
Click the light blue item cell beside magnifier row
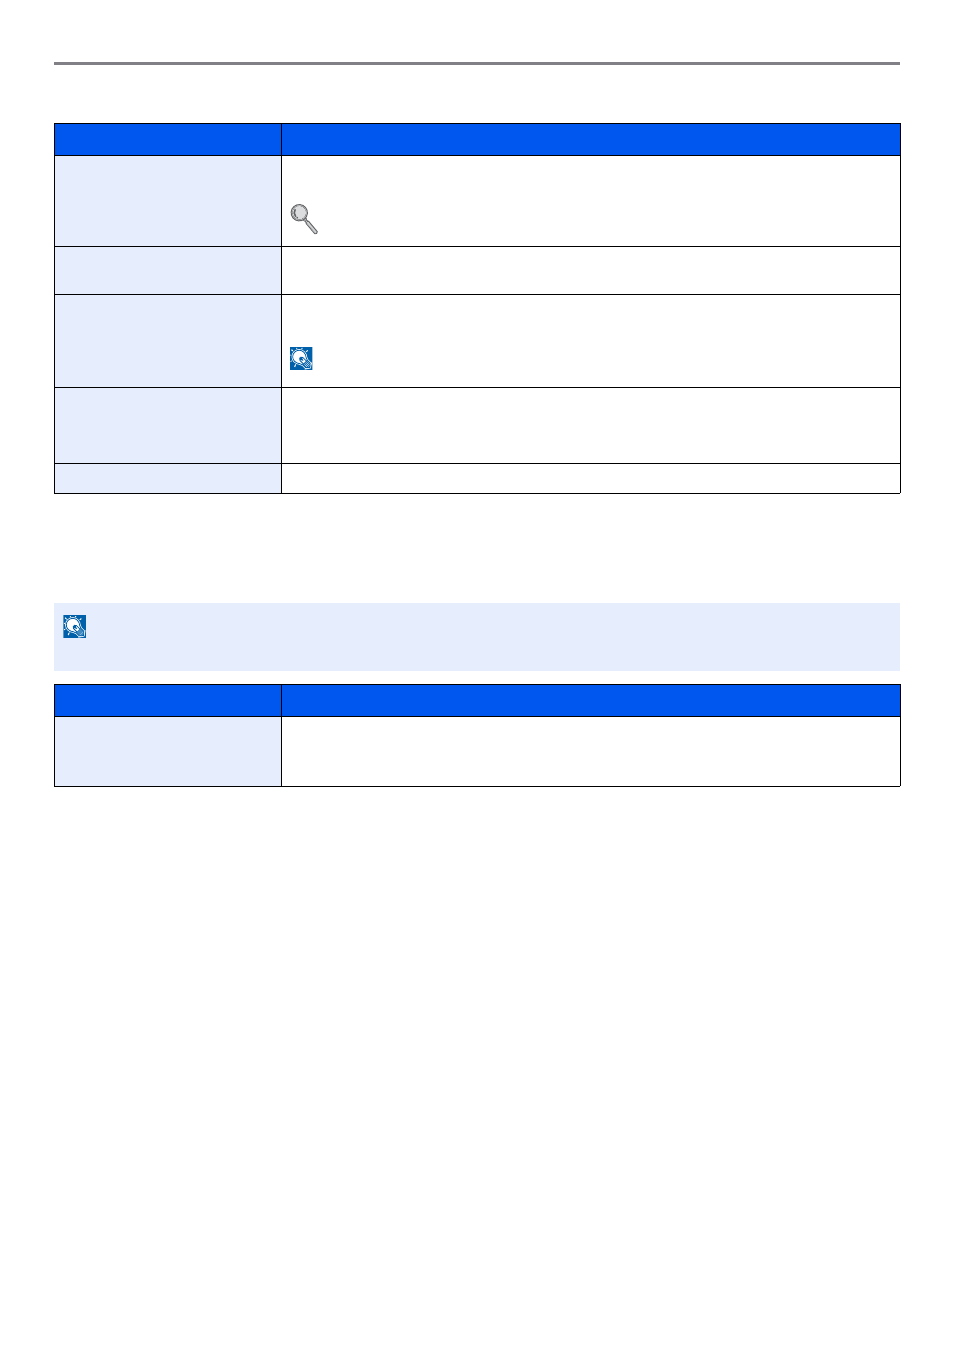pos(168,201)
